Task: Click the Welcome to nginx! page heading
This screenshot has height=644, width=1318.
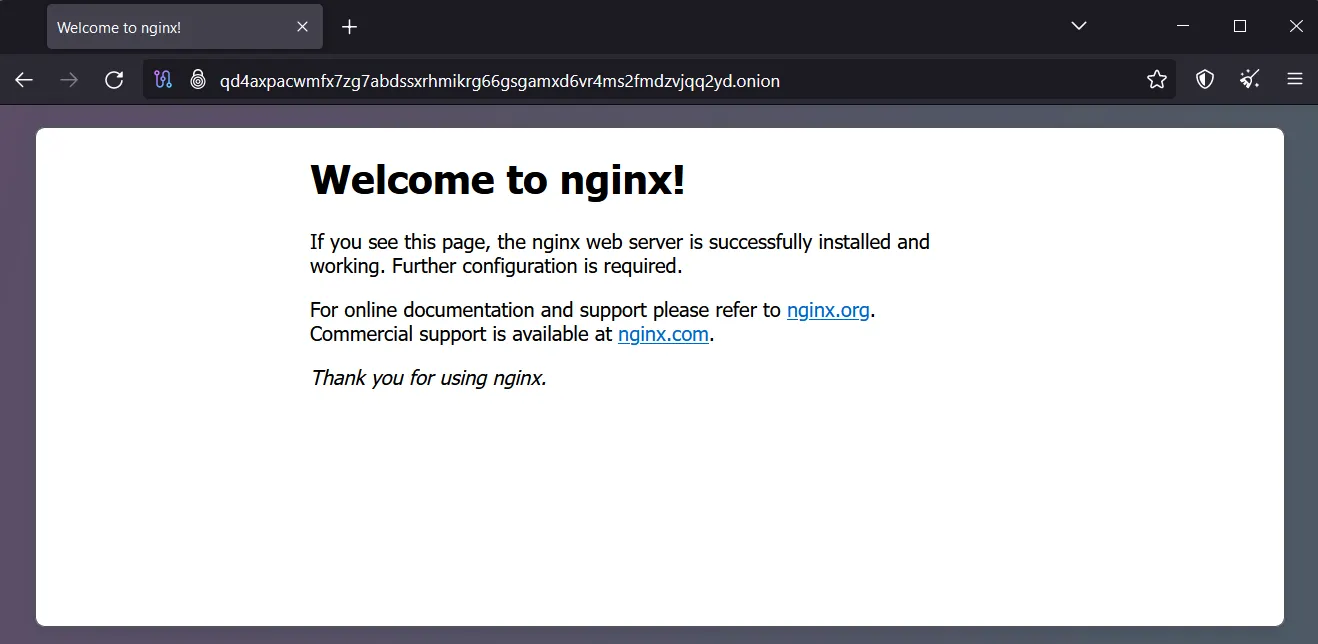Action: pos(498,180)
